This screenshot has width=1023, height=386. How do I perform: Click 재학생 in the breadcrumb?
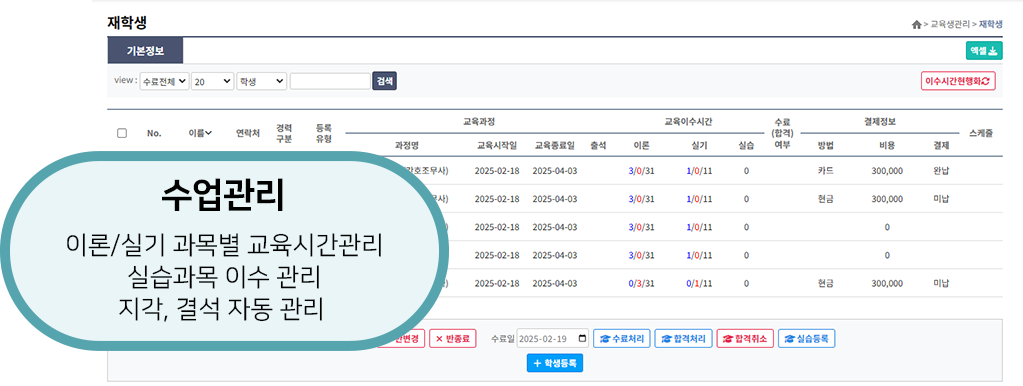coord(990,24)
